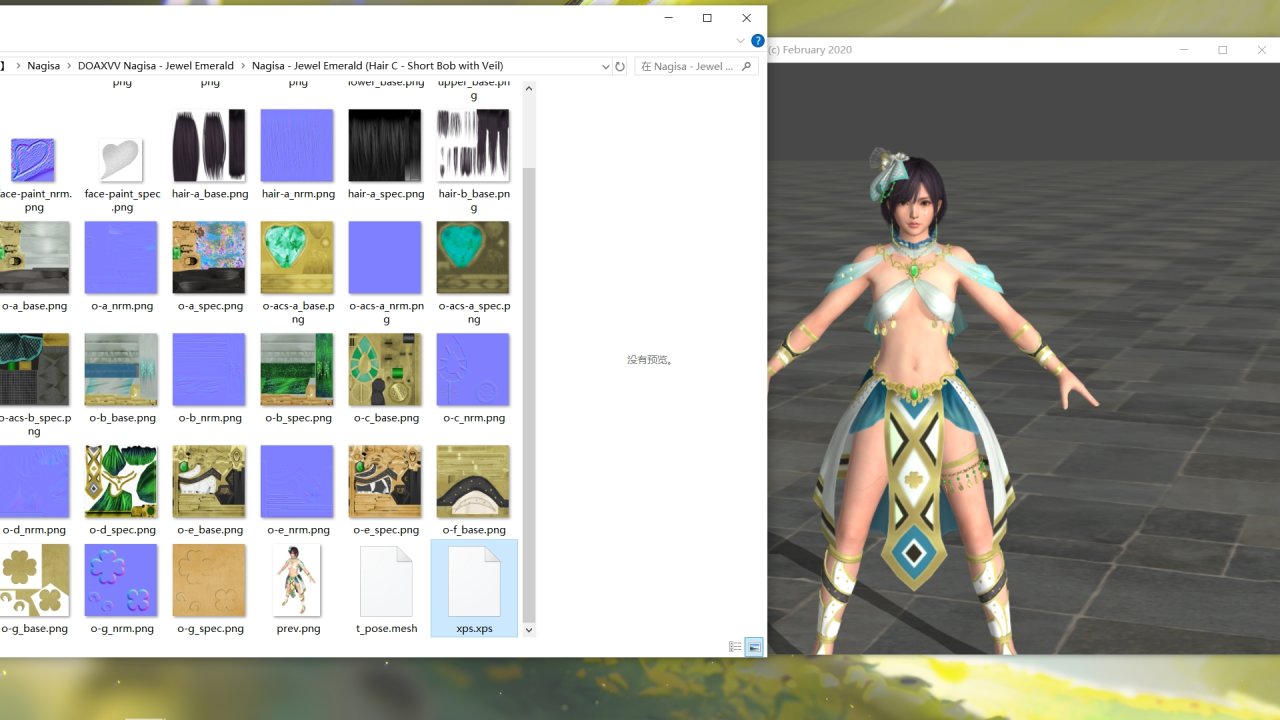Viewport: 1280px width, 720px height.
Task: Select the hair-a_nrm.png thumbnail
Action: (297, 145)
